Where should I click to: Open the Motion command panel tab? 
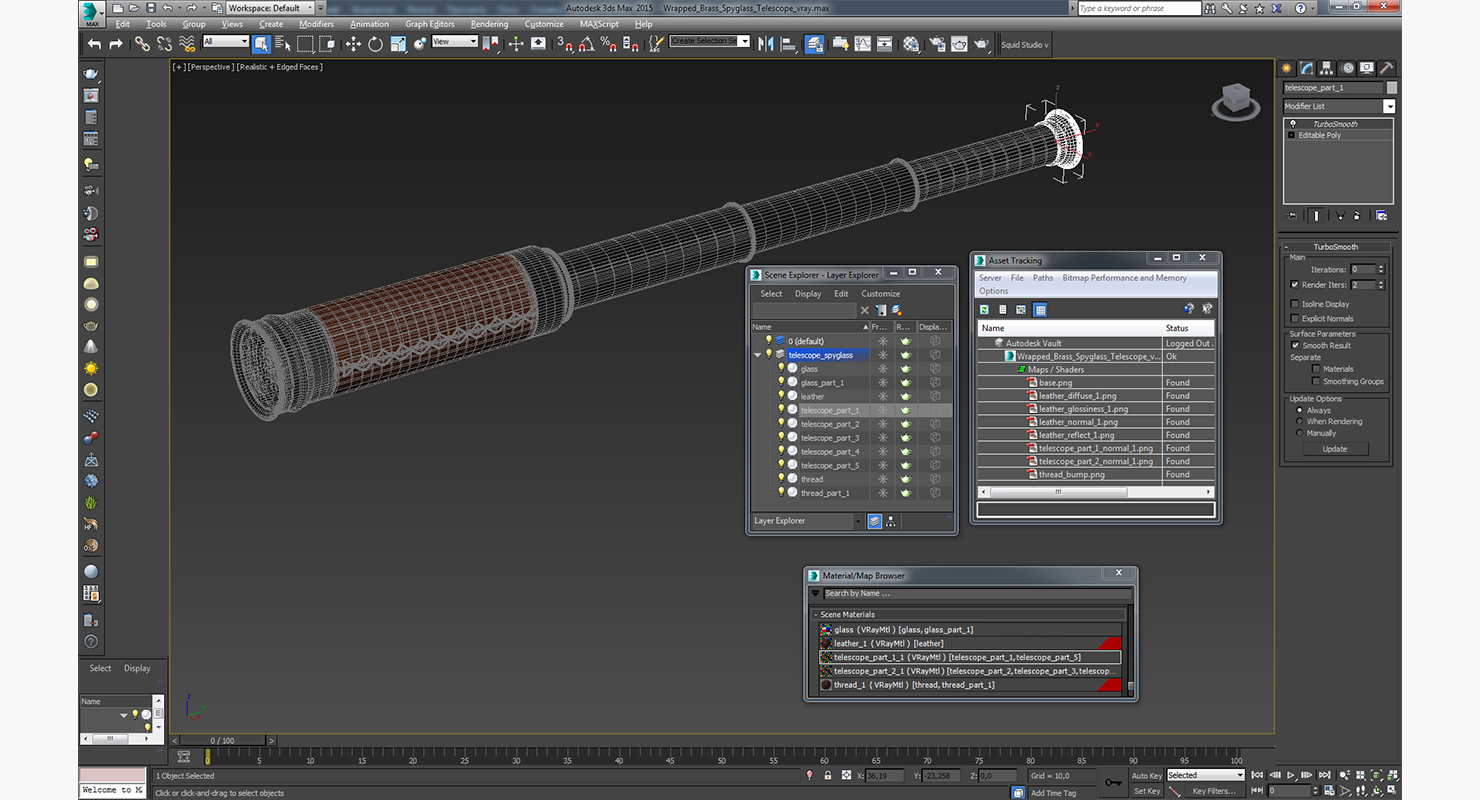click(x=1347, y=68)
